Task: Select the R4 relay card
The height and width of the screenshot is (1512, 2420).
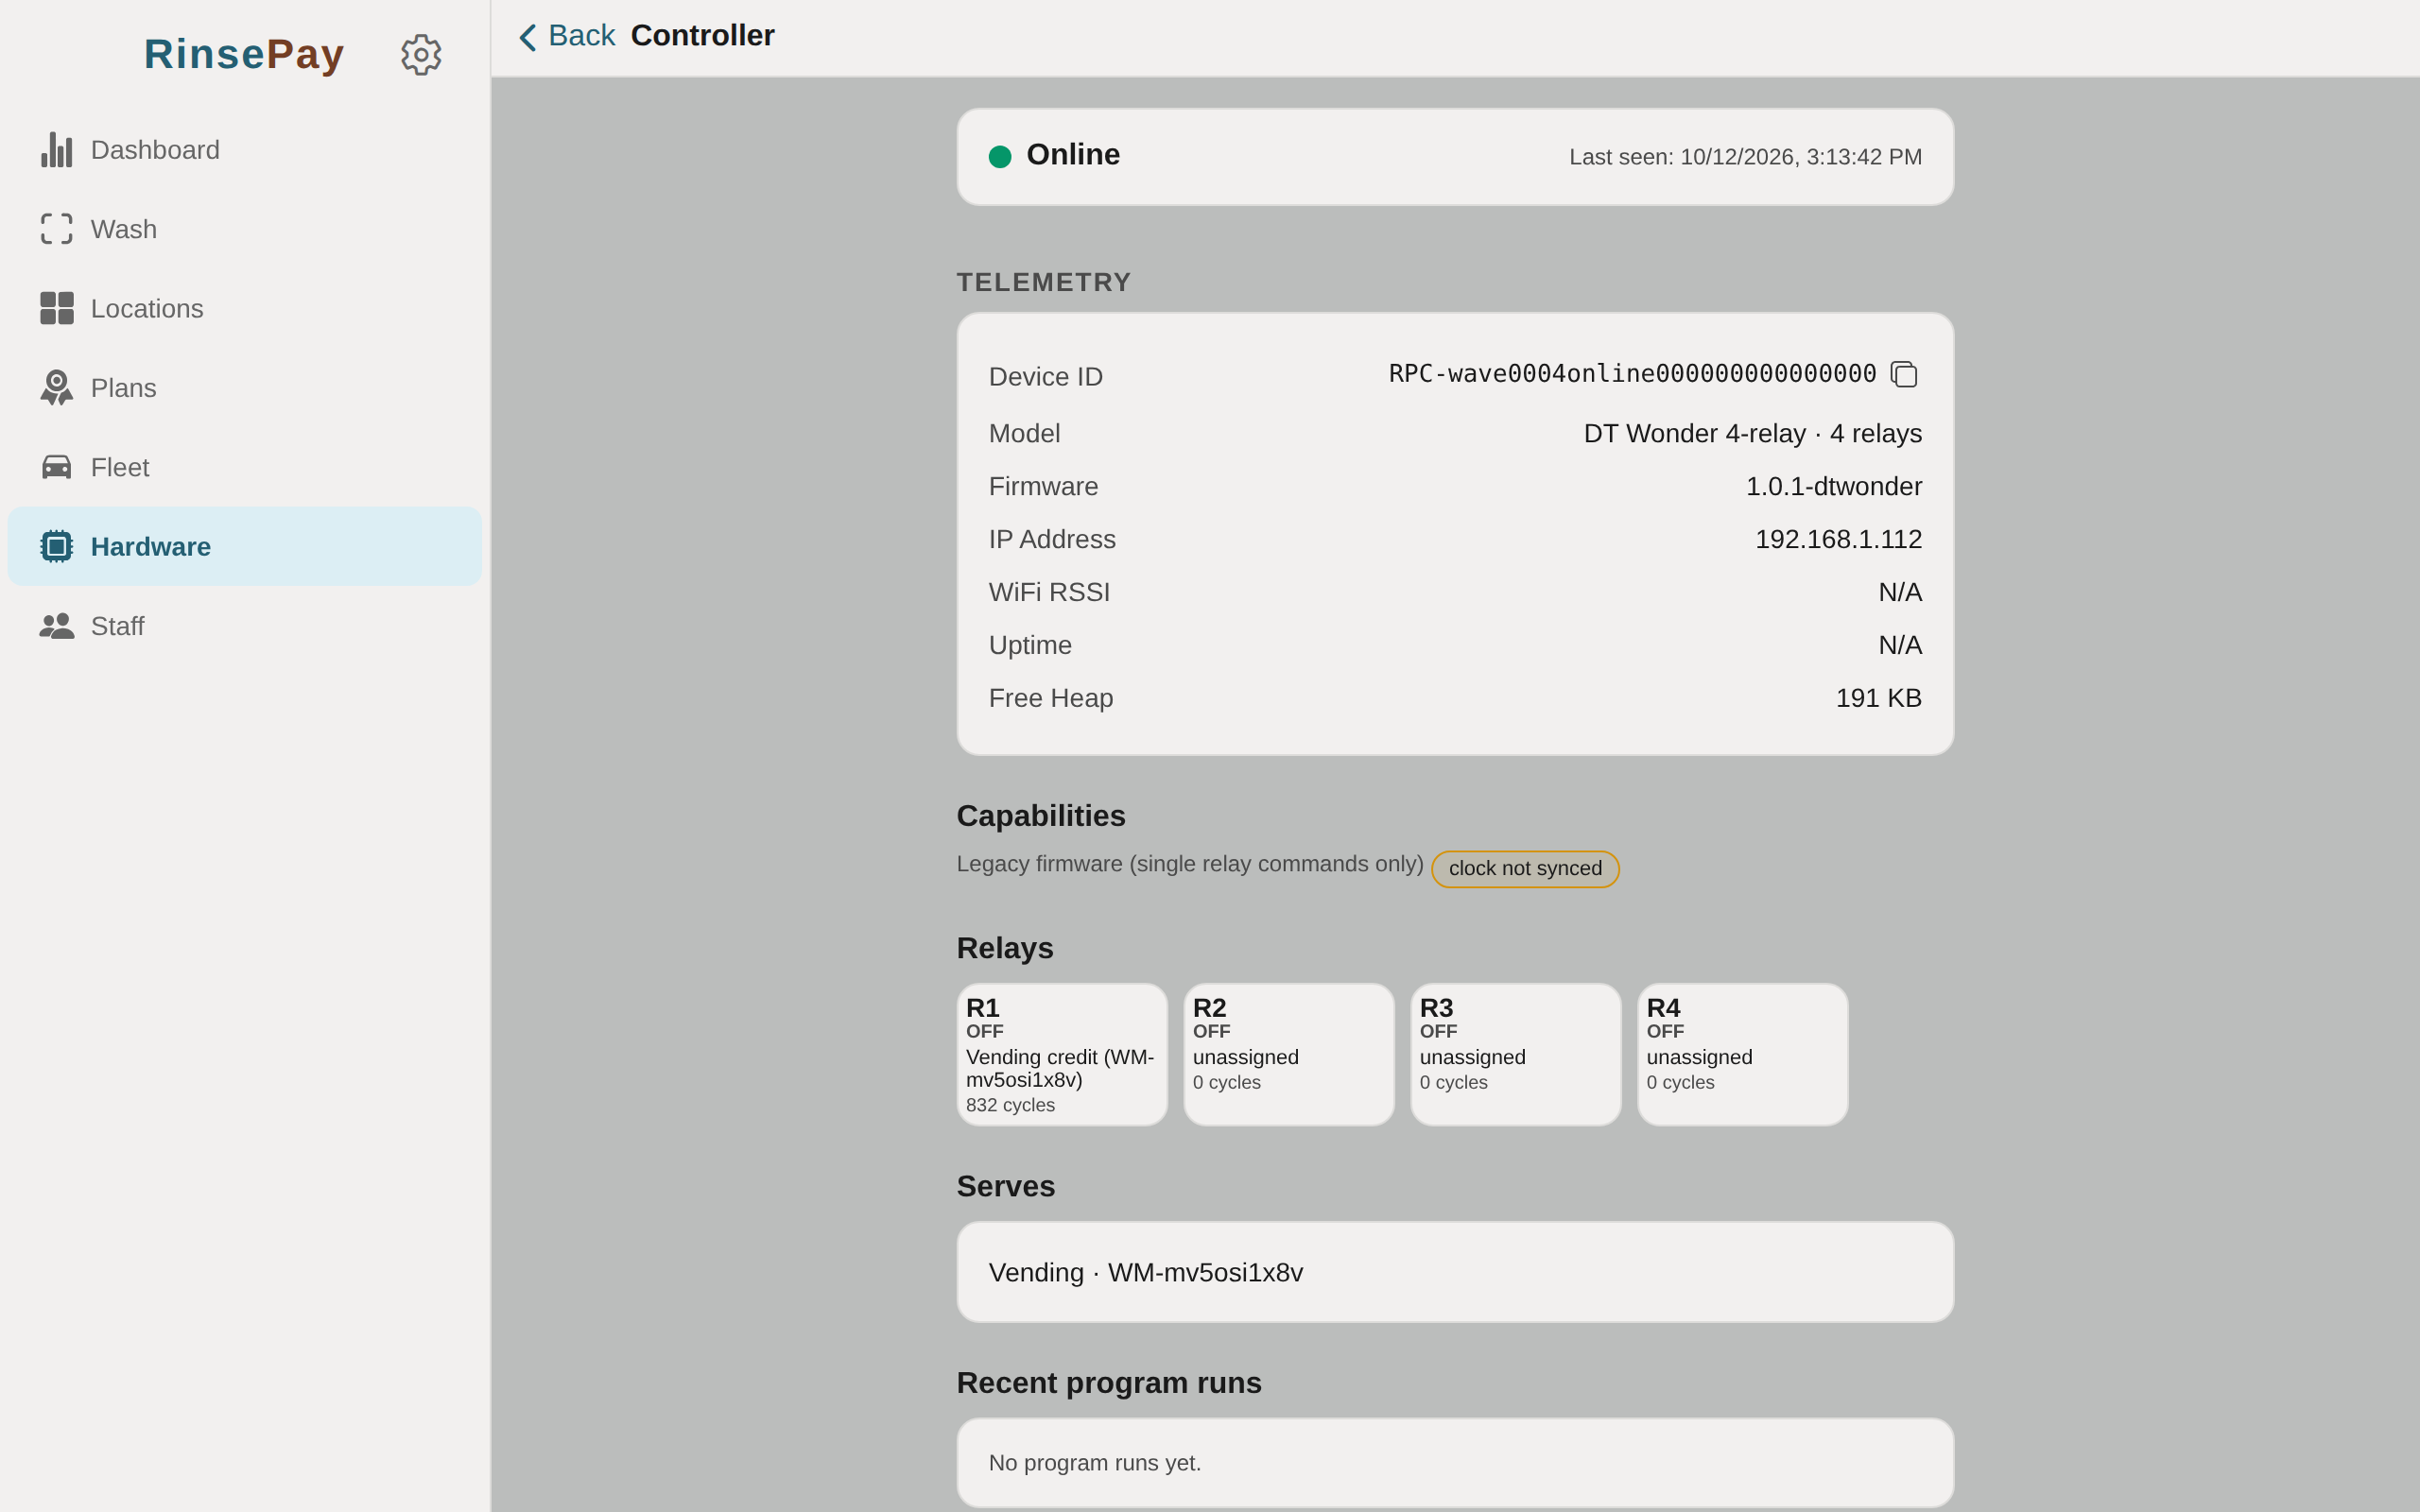Action: [x=1743, y=1054]
